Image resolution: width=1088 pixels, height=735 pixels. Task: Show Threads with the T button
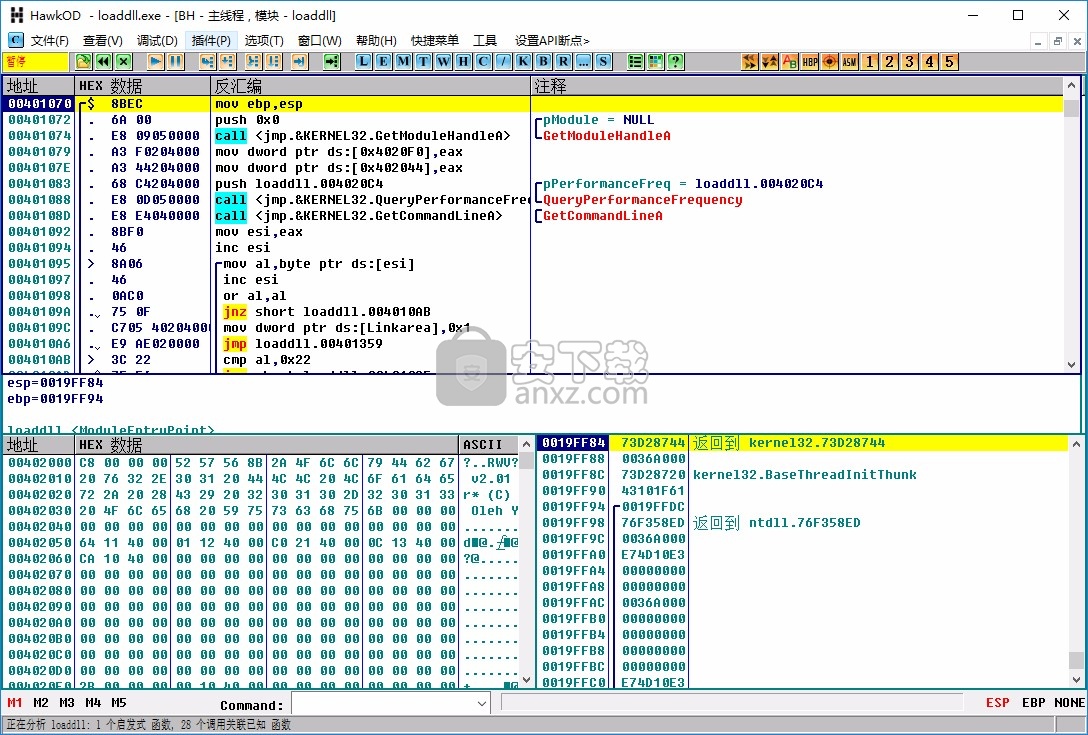(x=423, y=62)
